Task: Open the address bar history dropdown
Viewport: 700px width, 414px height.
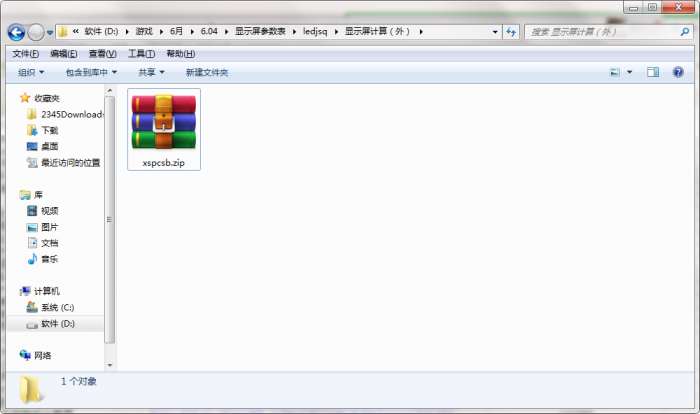Action: point(495,32)
